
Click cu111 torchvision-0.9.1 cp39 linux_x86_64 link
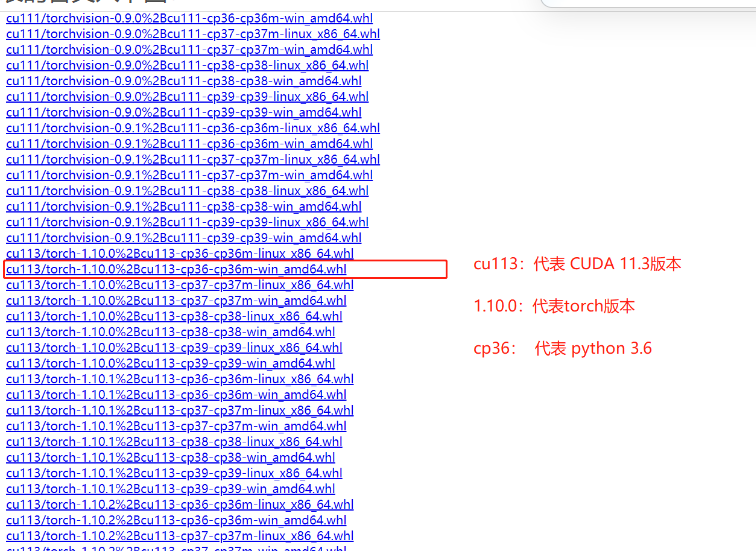coord(188,222)
